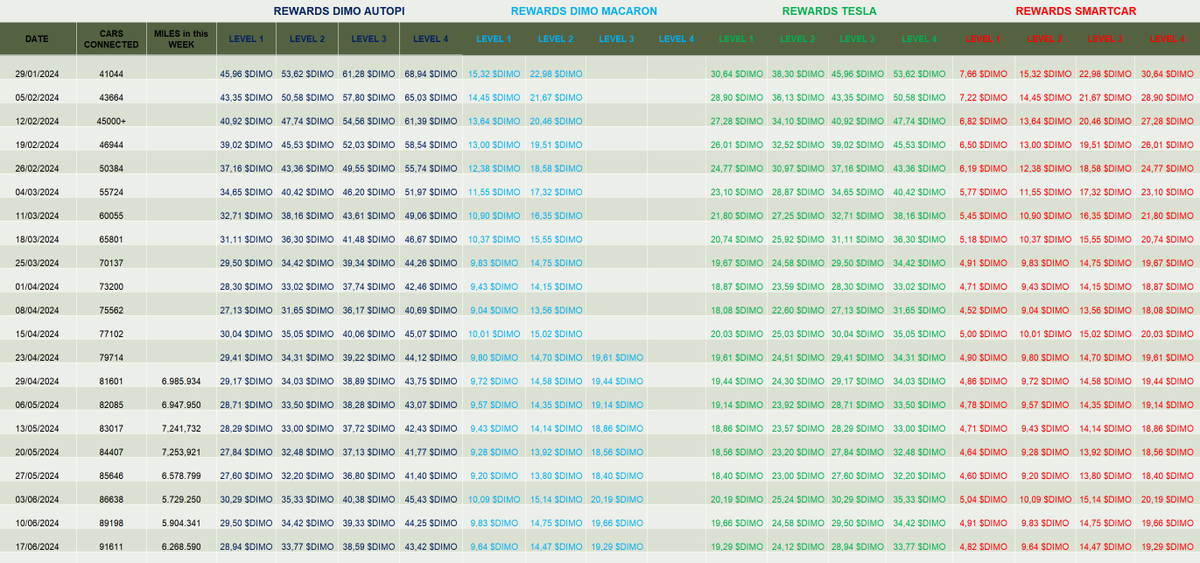Select the "CARS CONNECTED" column header
Image resolution: width=1200 pixels, height=563 pixels.
pos(112,39)
